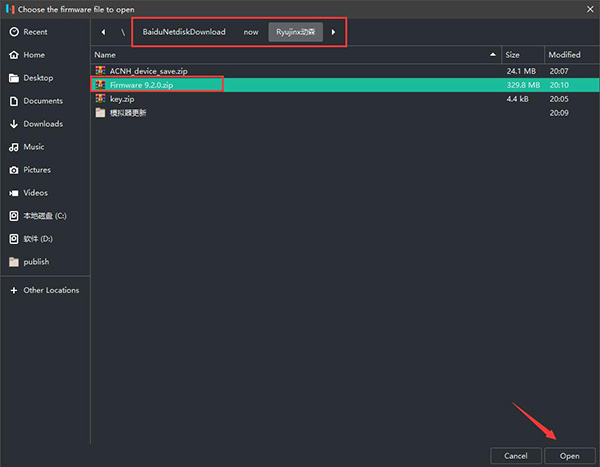Open the Recent places sidebar entry

pyautogui.click(x=45, y=32)
